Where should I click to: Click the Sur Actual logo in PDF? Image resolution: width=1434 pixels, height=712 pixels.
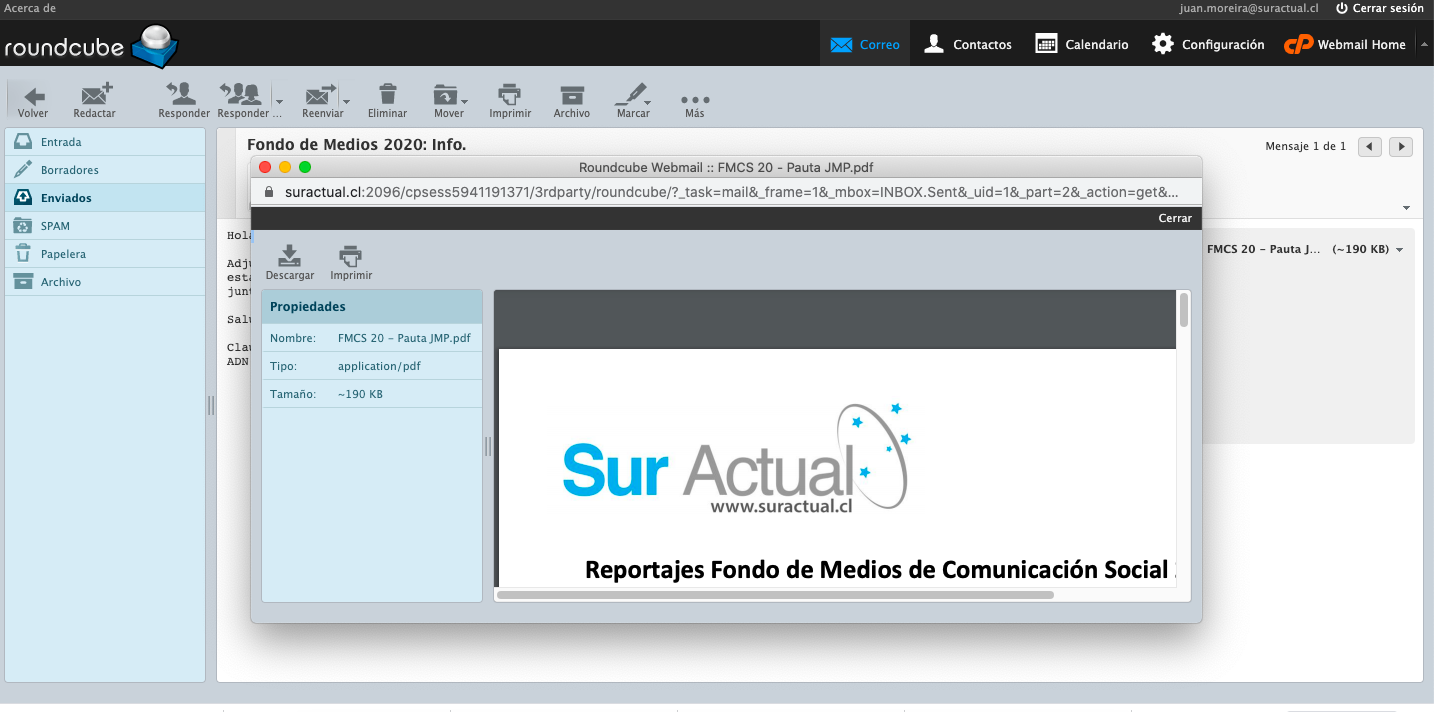pyautogui.click(x=738, y=459)
